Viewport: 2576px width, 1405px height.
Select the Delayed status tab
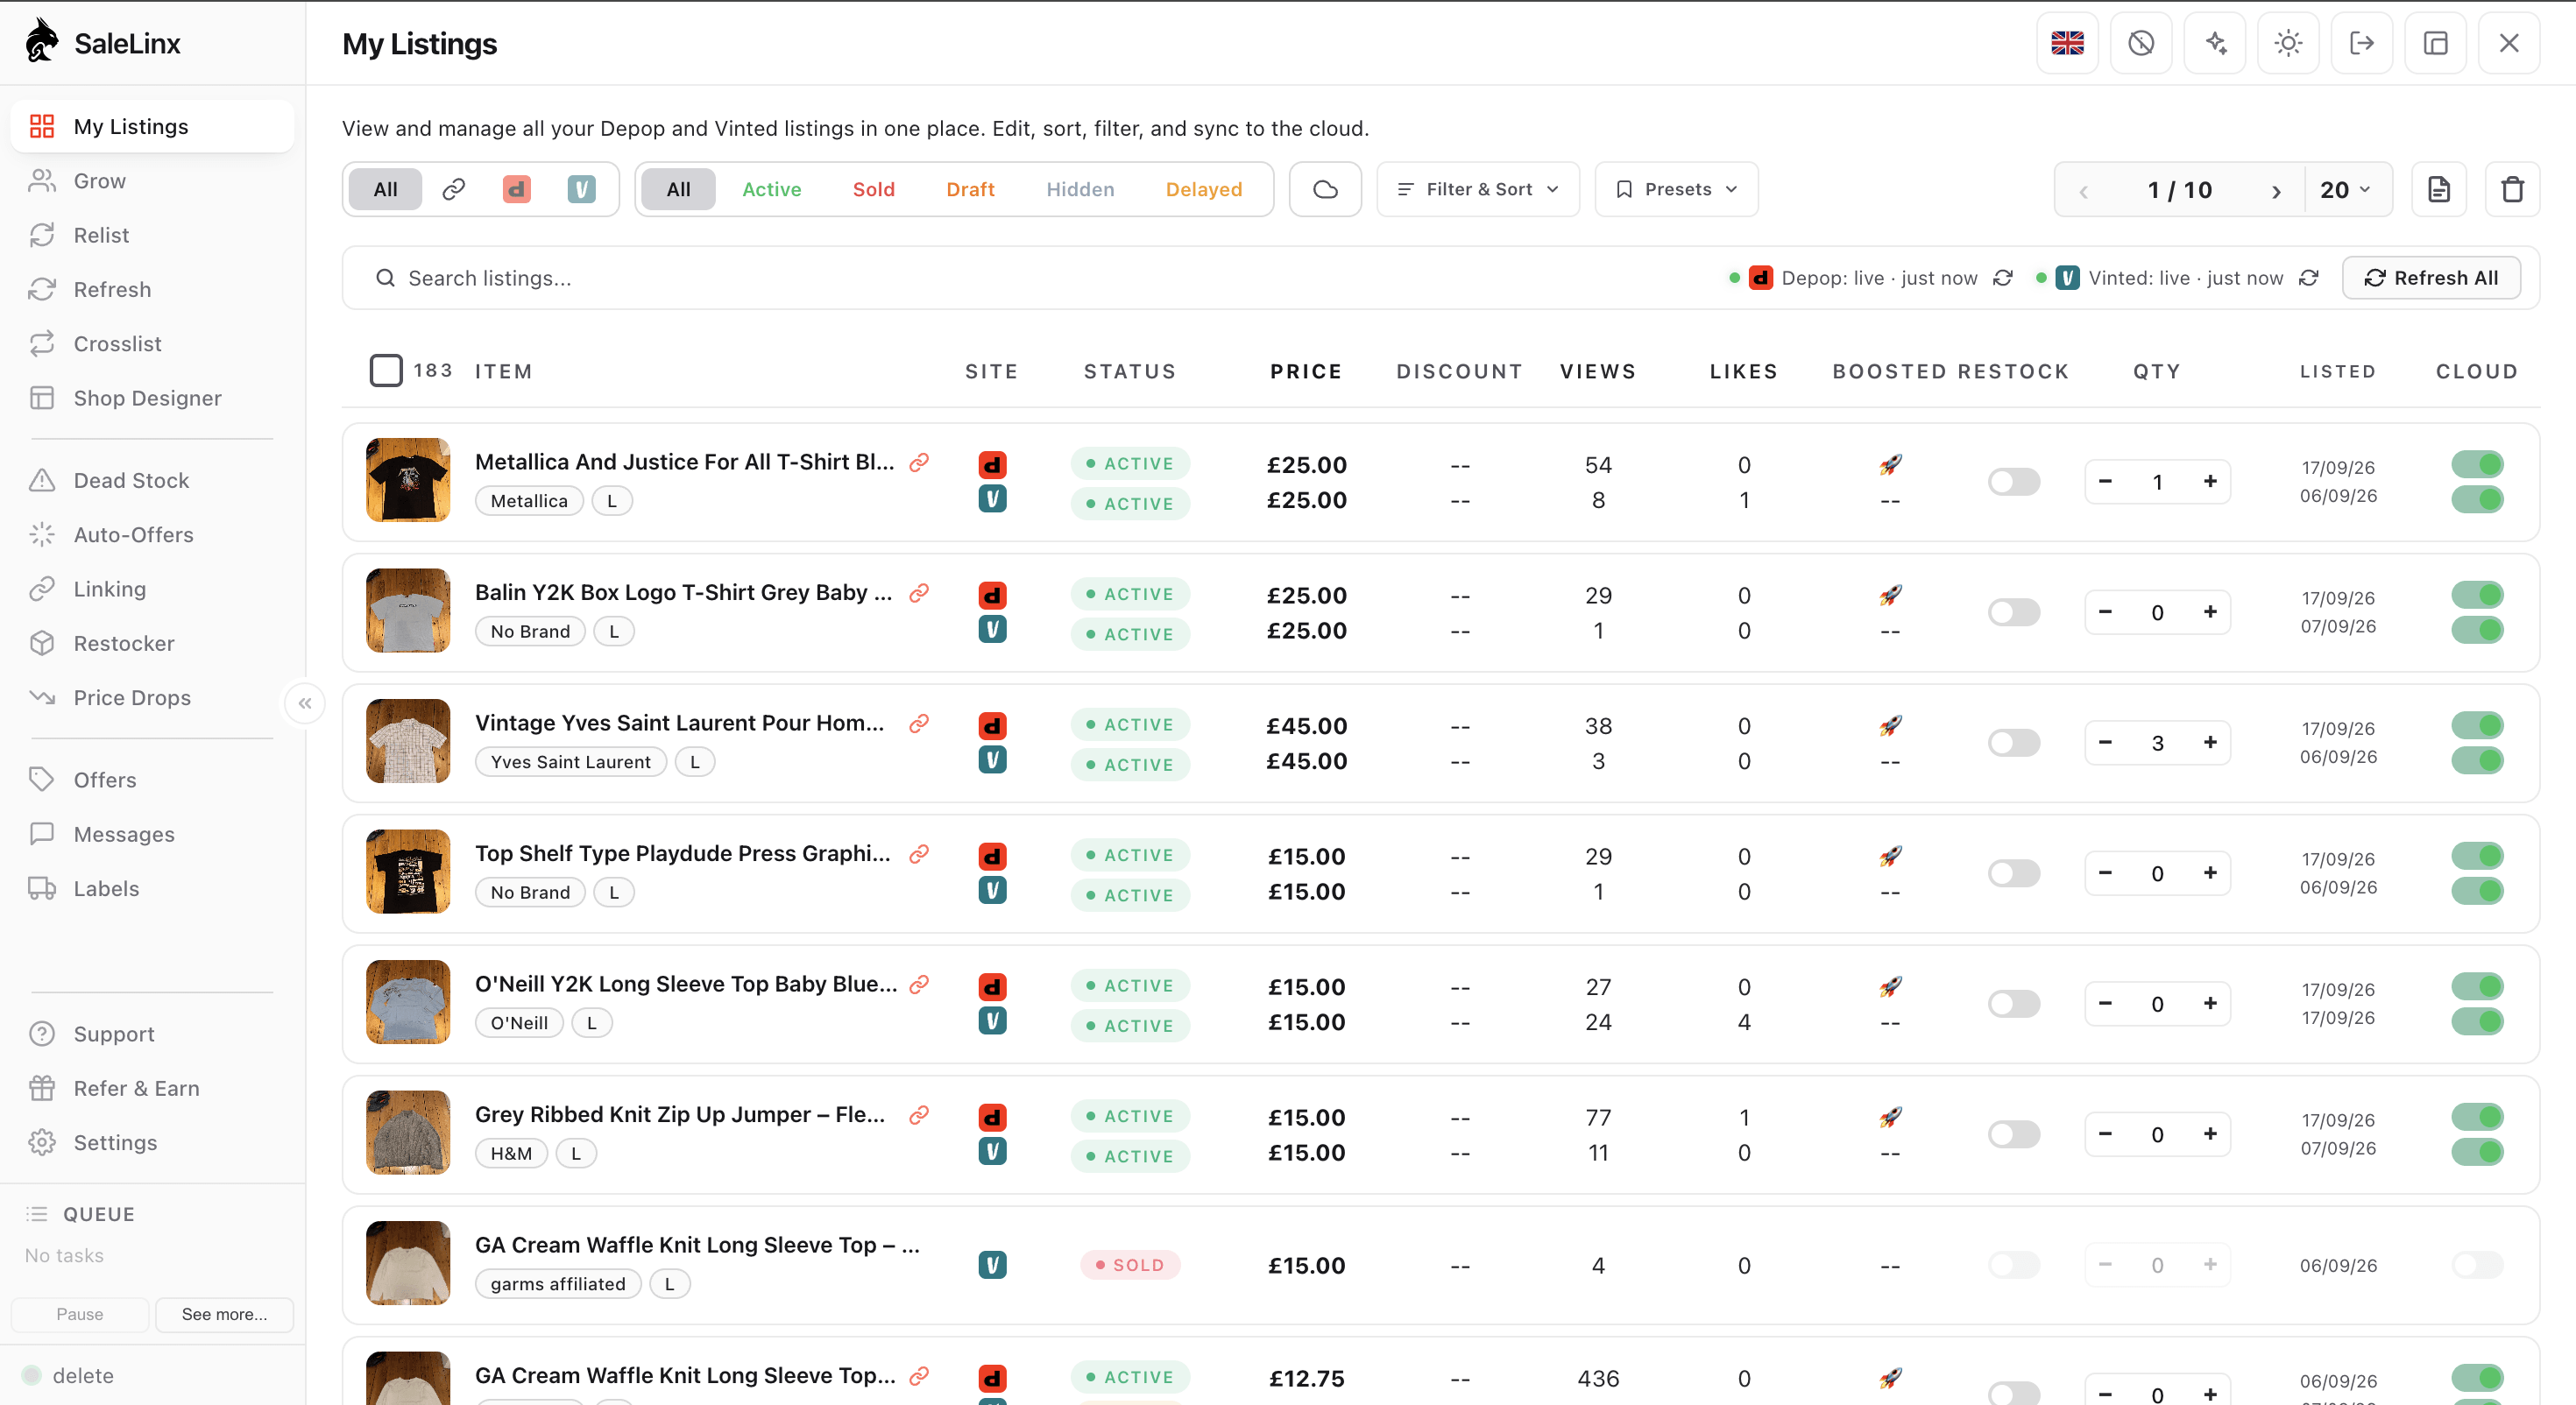1204,189
